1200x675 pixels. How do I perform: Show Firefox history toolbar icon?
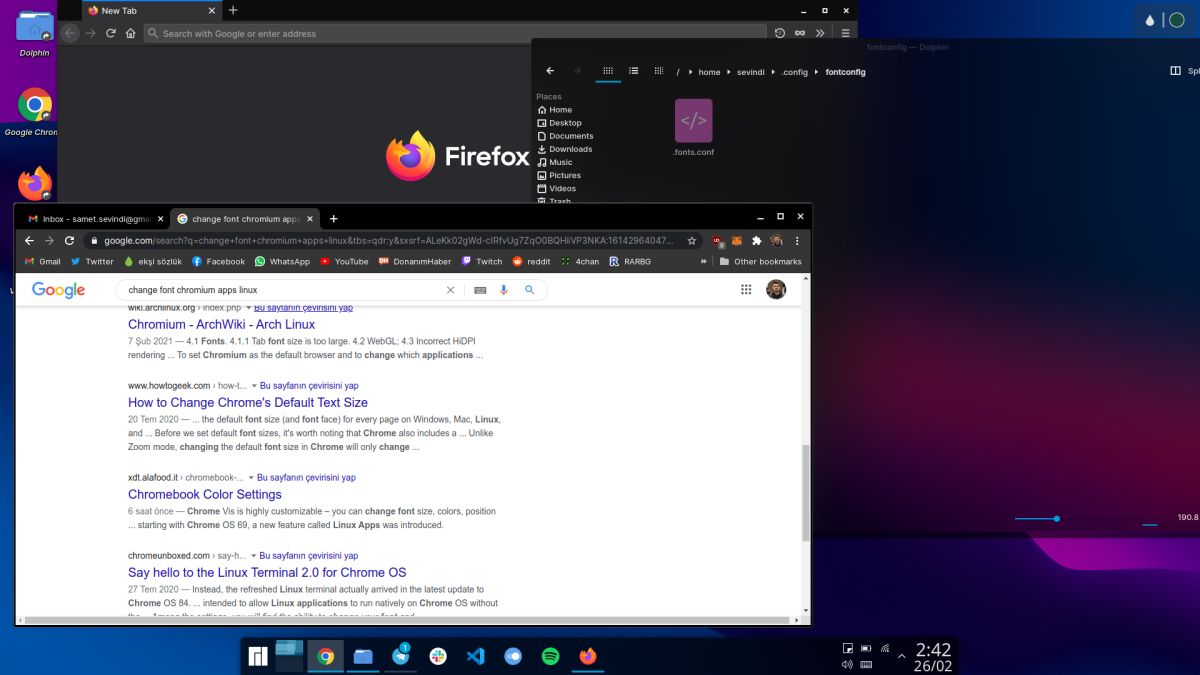780,33
